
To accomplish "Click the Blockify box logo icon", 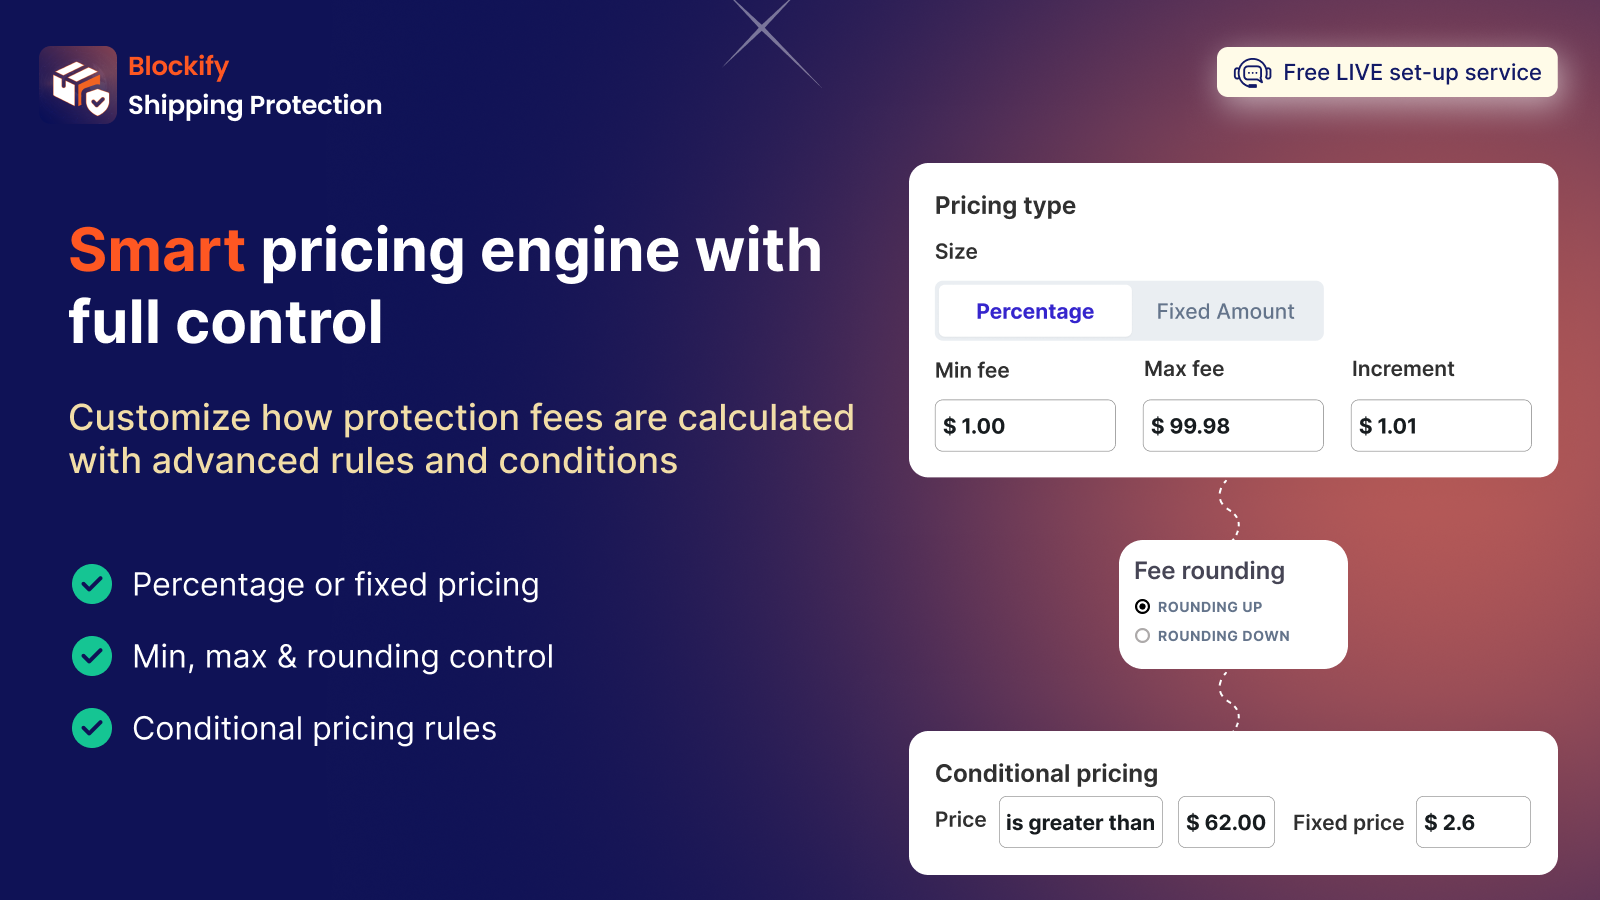I will pos(76,84).
